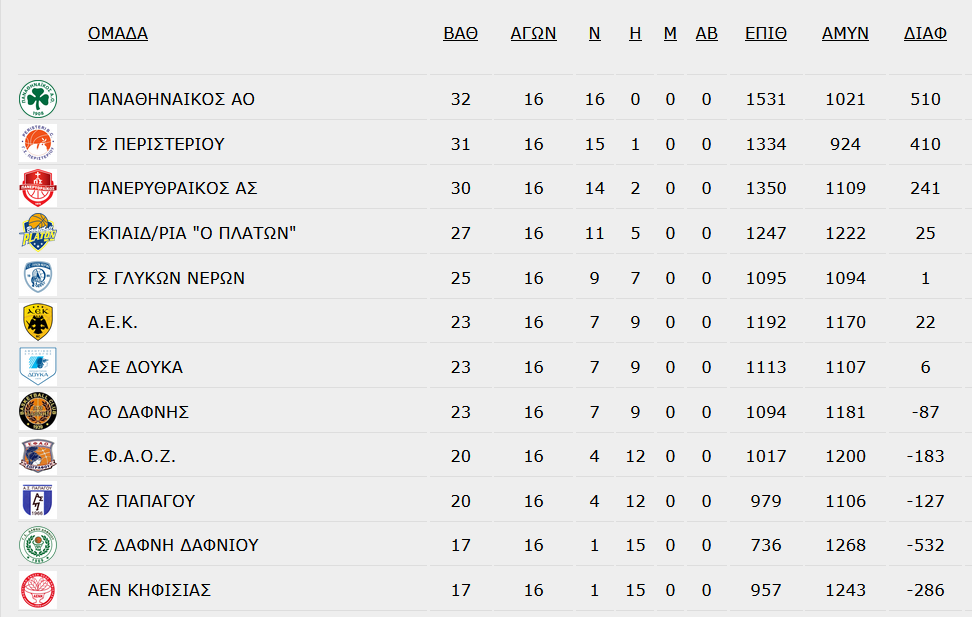Click the ΑΟ Δάφνης black round logo
972x617 pixels.
click(x=38, y=411)
